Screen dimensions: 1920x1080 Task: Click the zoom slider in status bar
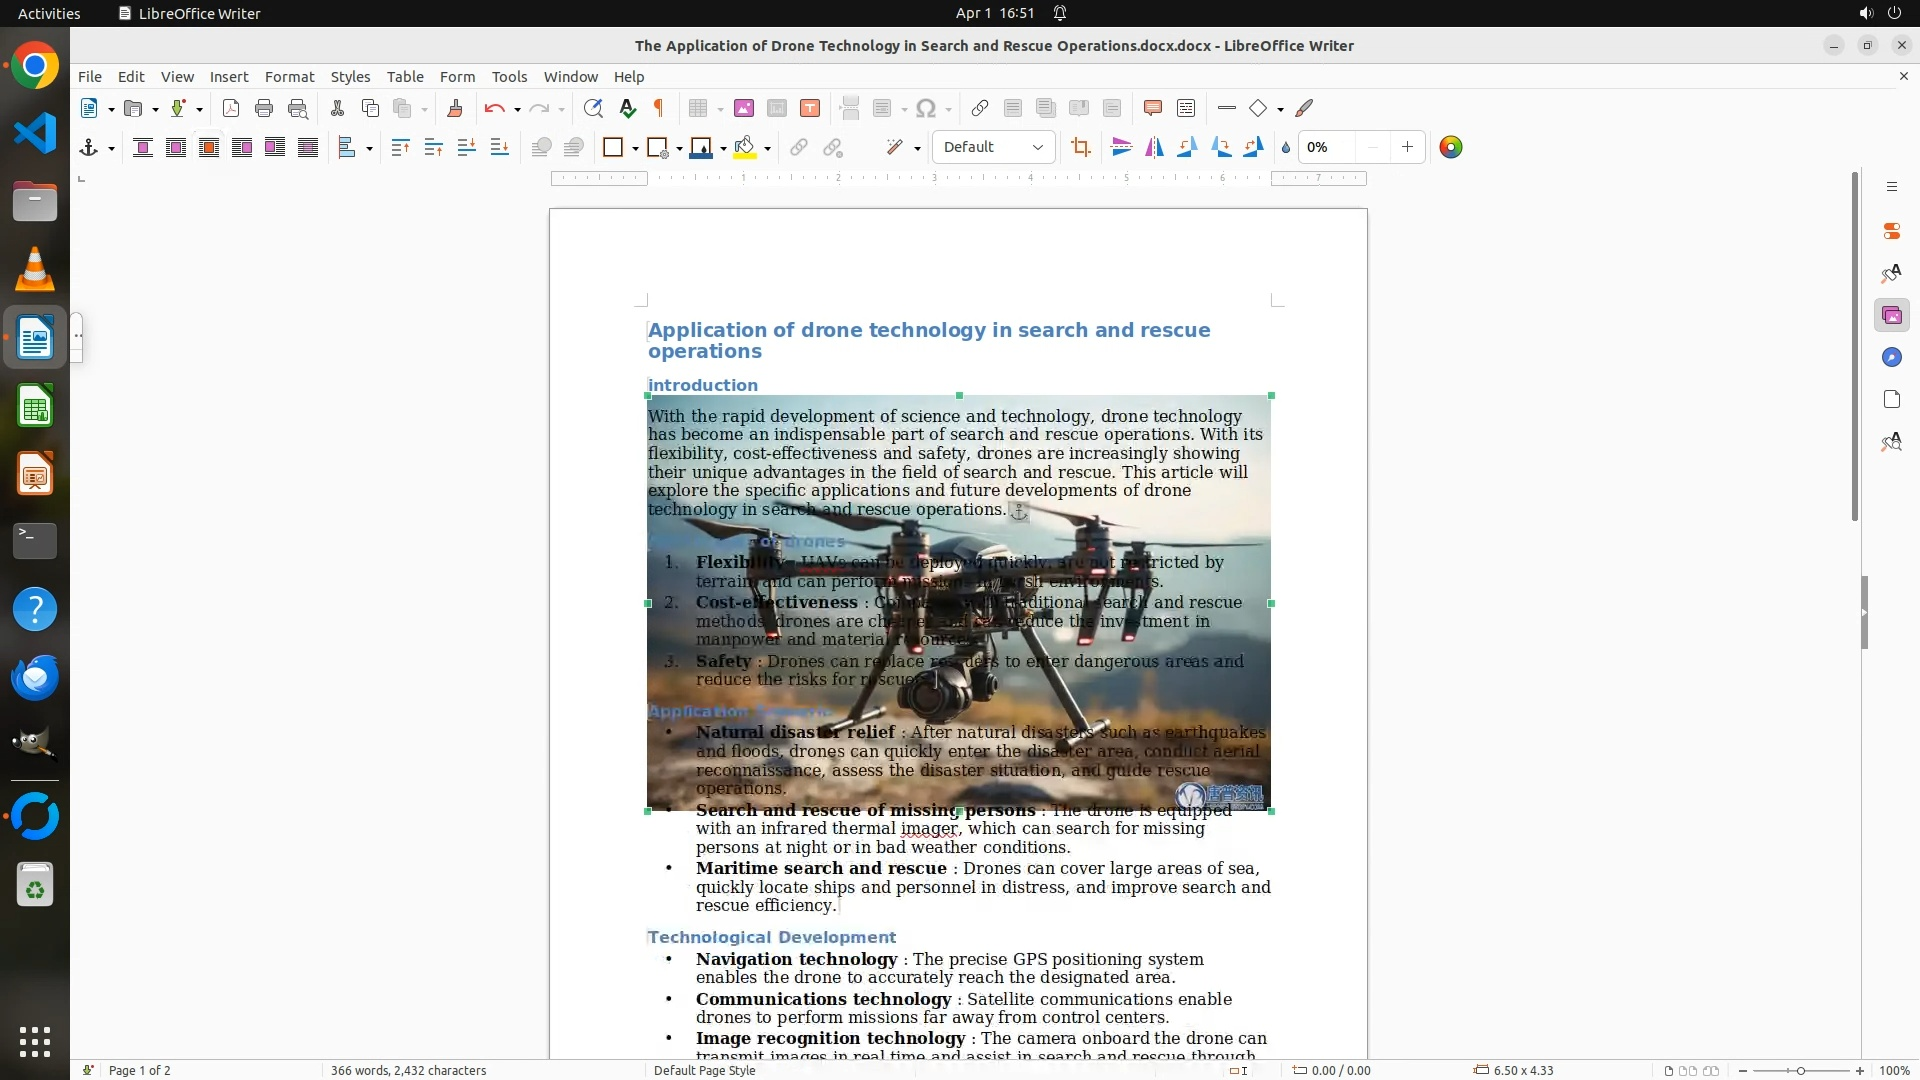pos(1800,1070)
